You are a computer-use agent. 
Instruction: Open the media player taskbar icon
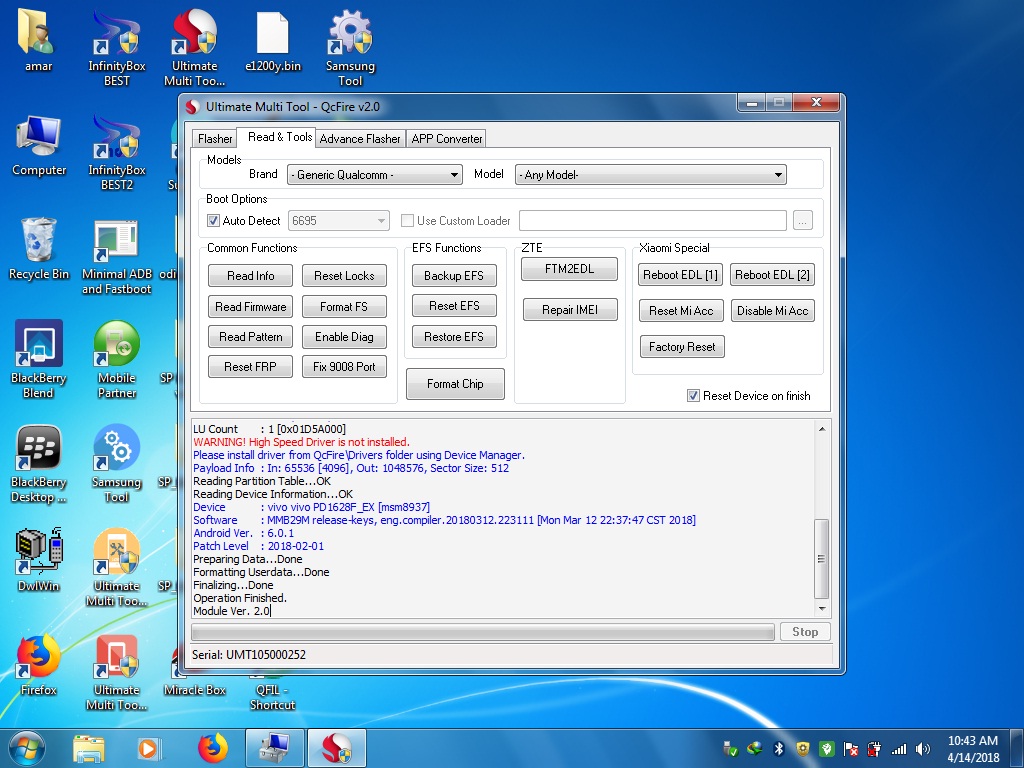(x=149, y=749)
